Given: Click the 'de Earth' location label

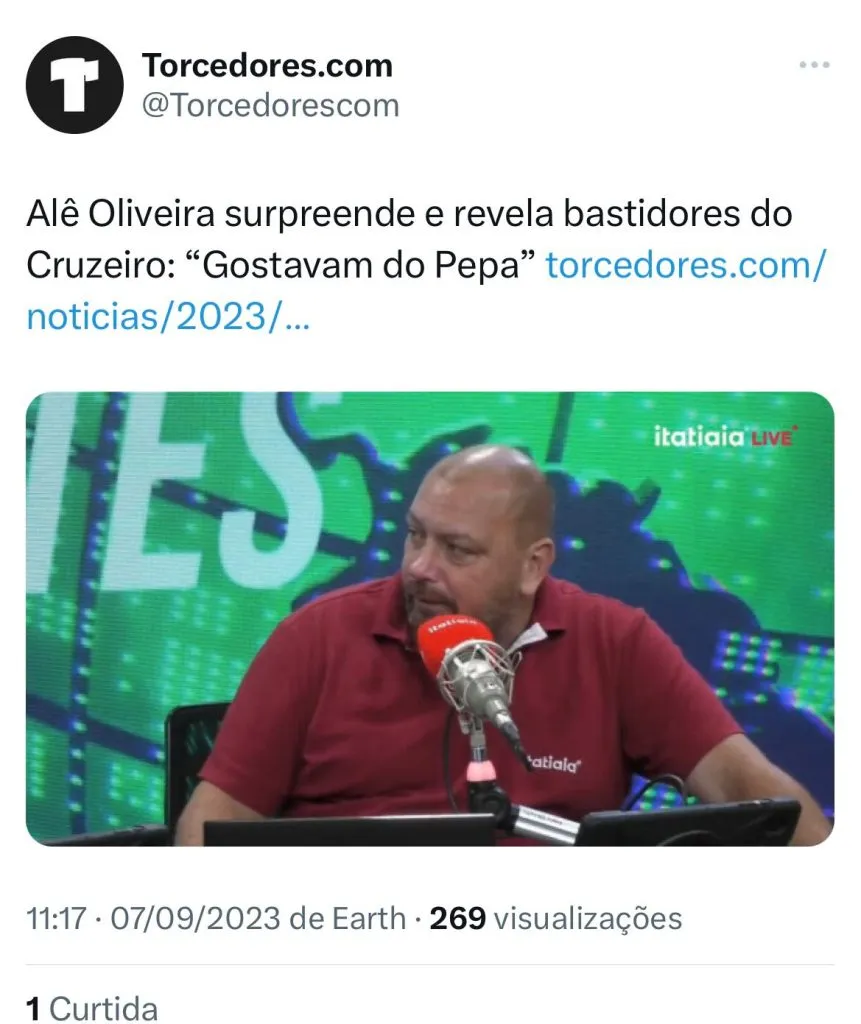Looking at the screenshot, I should pyautogui.click(x=348, y=918).
